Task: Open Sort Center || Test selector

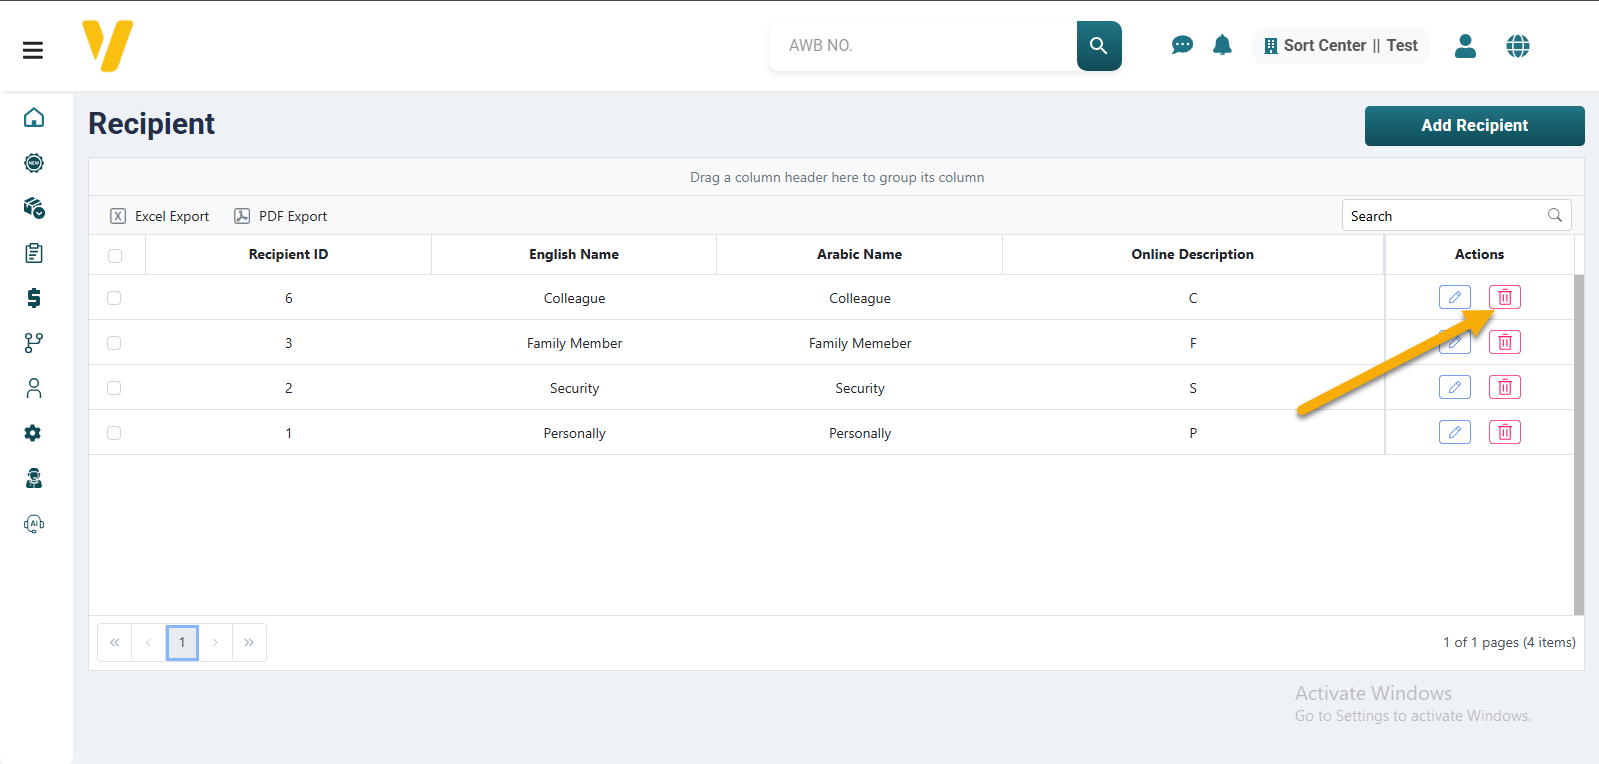Action: (1340, 46)
